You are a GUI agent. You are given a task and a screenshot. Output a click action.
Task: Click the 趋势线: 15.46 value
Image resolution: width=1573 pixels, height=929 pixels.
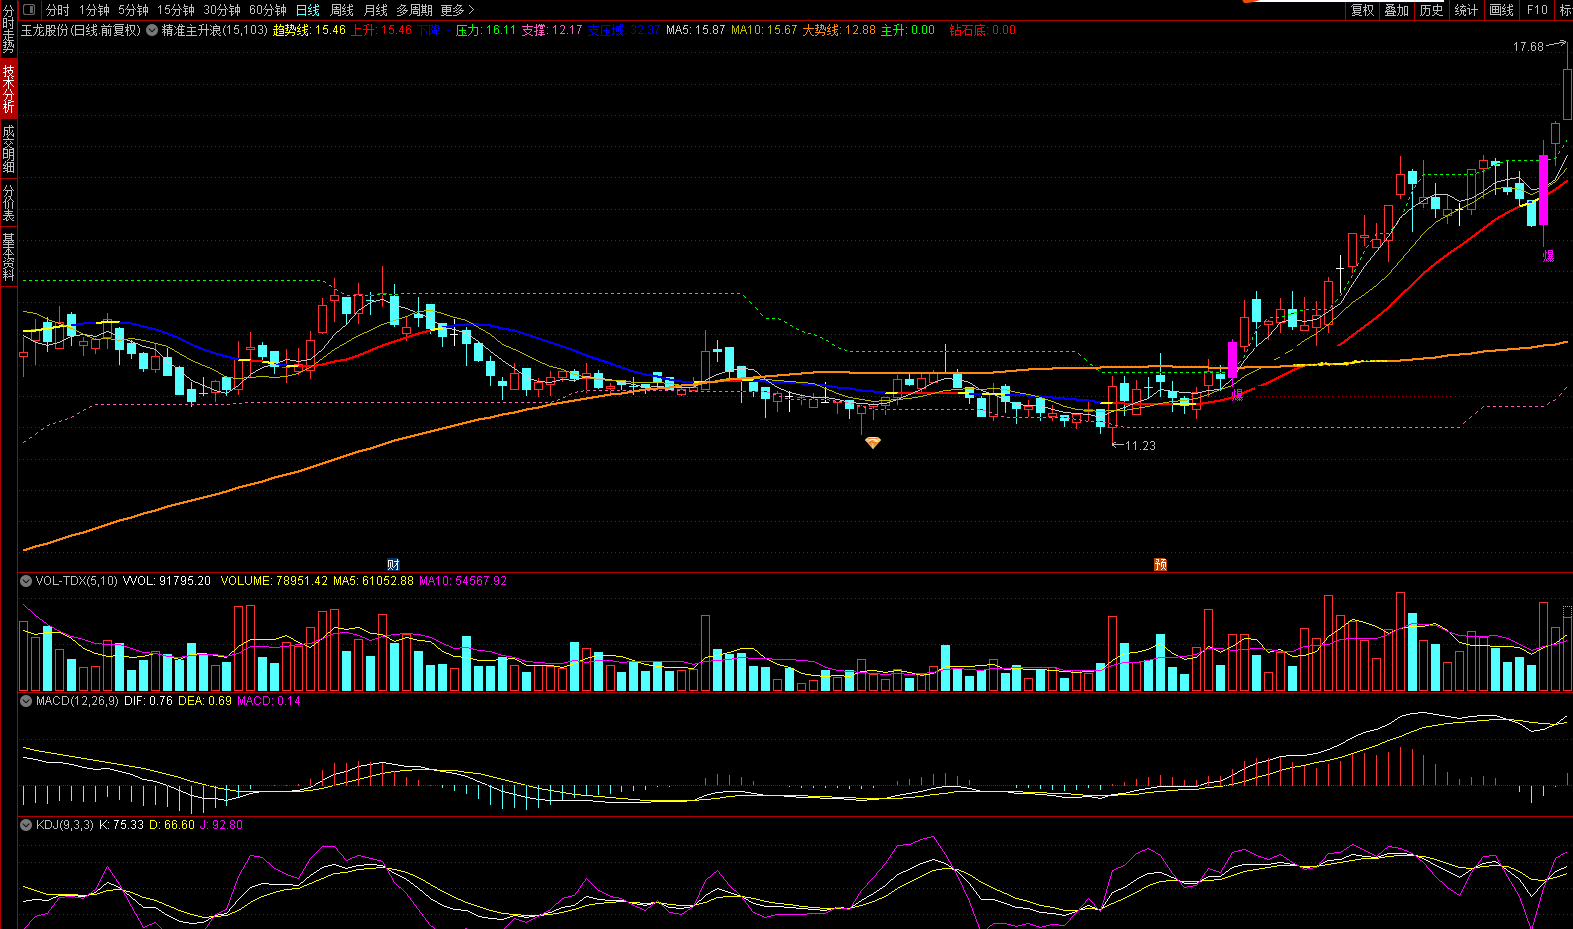coord(309,30)
